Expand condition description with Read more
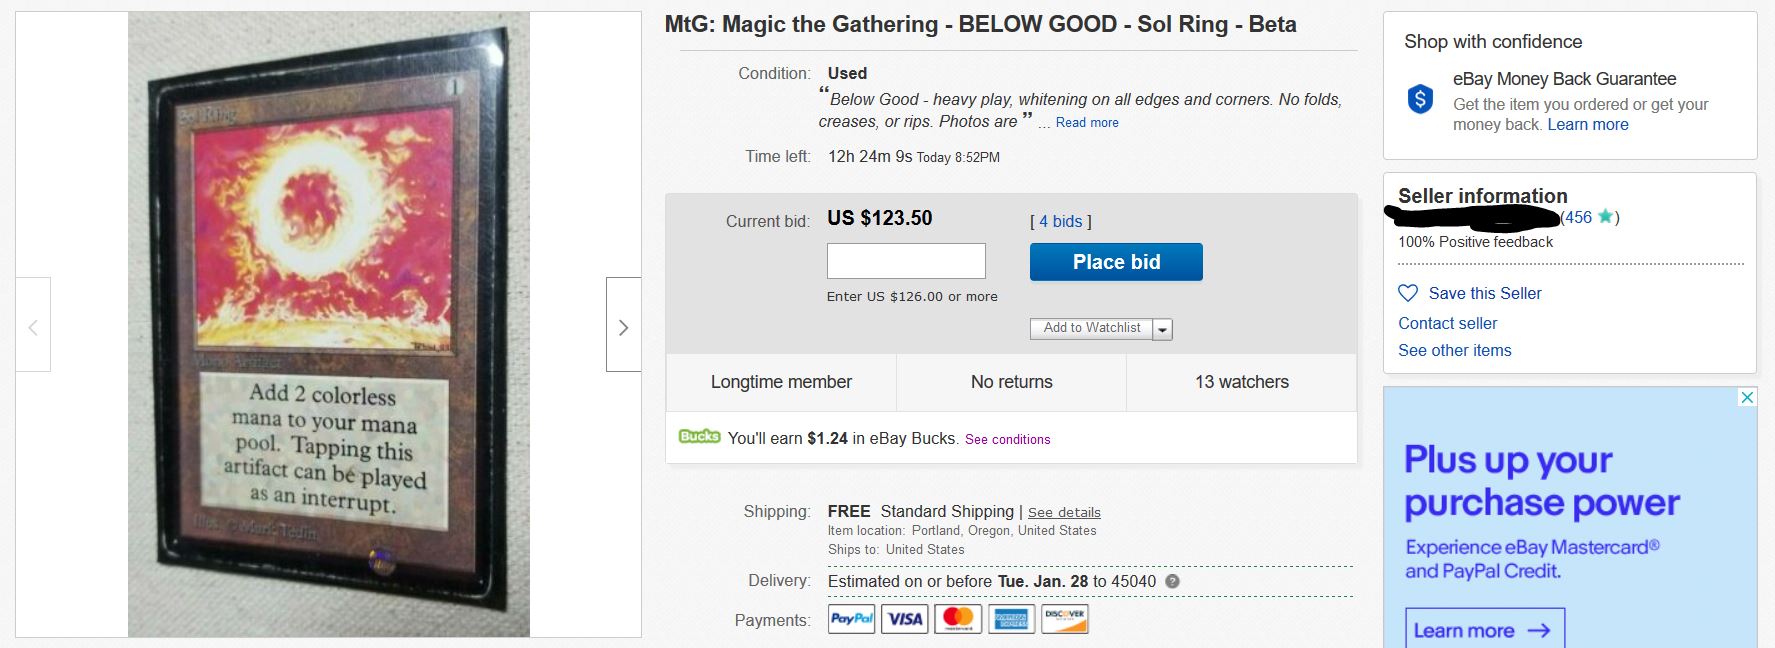1775x648 pixels. (1087, 122)
